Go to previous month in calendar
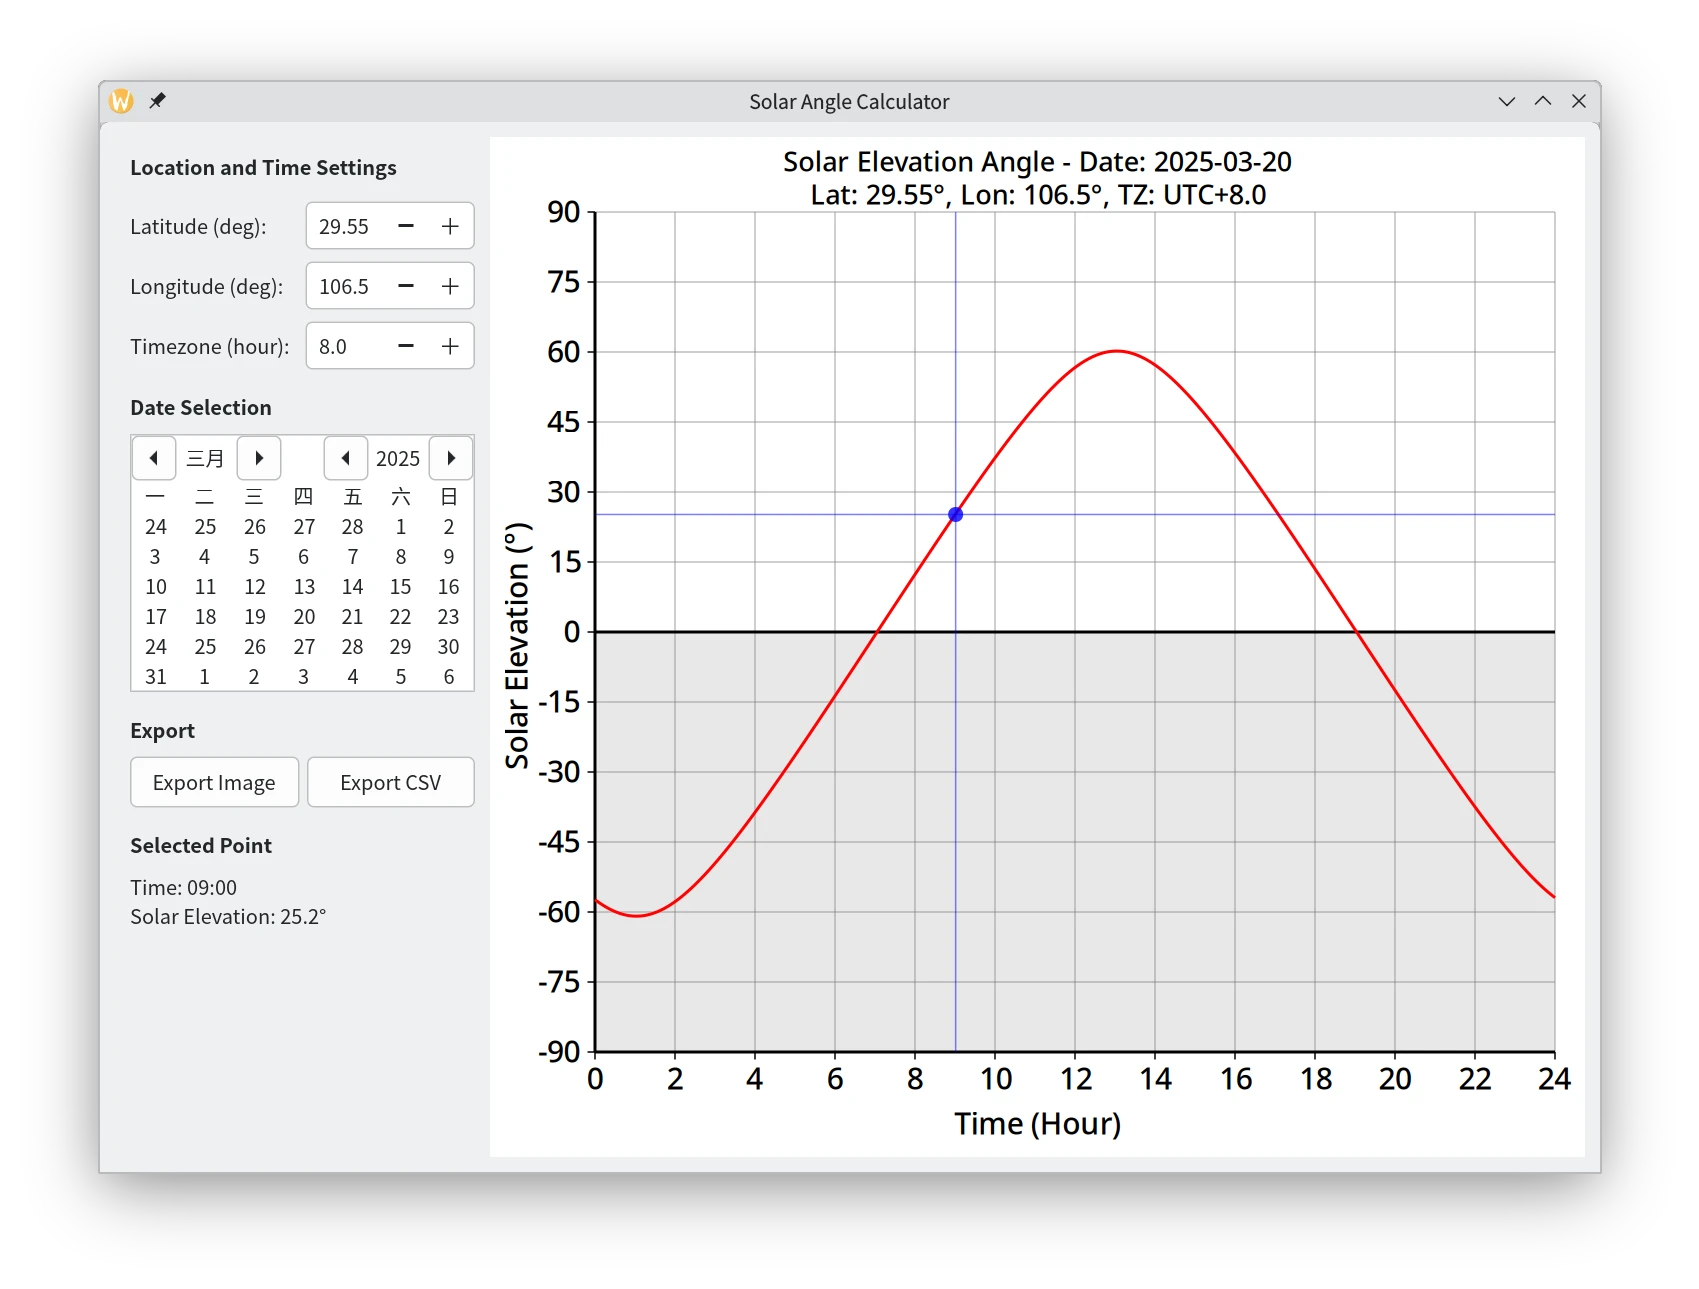This screenshot has height=1289, width=1699. 154,458
